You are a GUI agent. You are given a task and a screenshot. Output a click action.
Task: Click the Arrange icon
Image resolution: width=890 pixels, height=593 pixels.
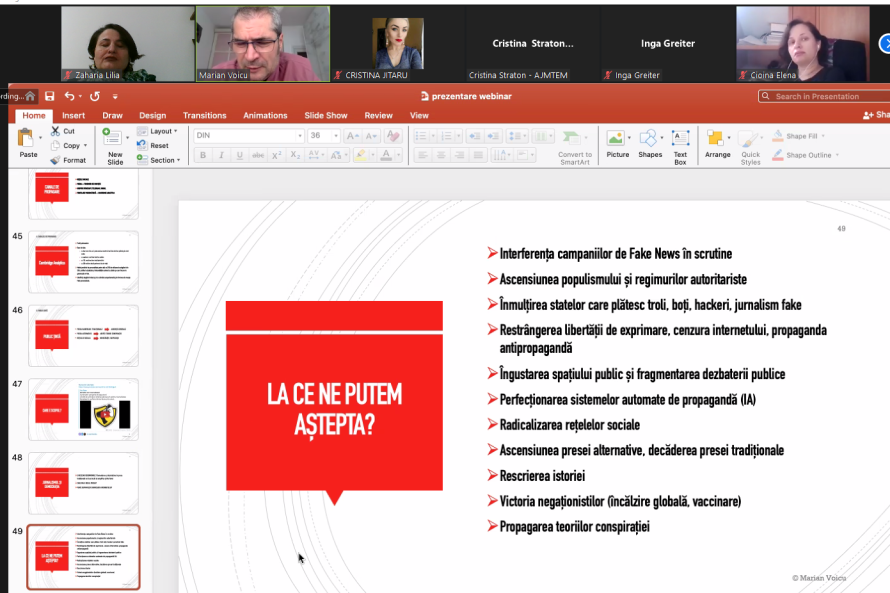coord(716,143)
